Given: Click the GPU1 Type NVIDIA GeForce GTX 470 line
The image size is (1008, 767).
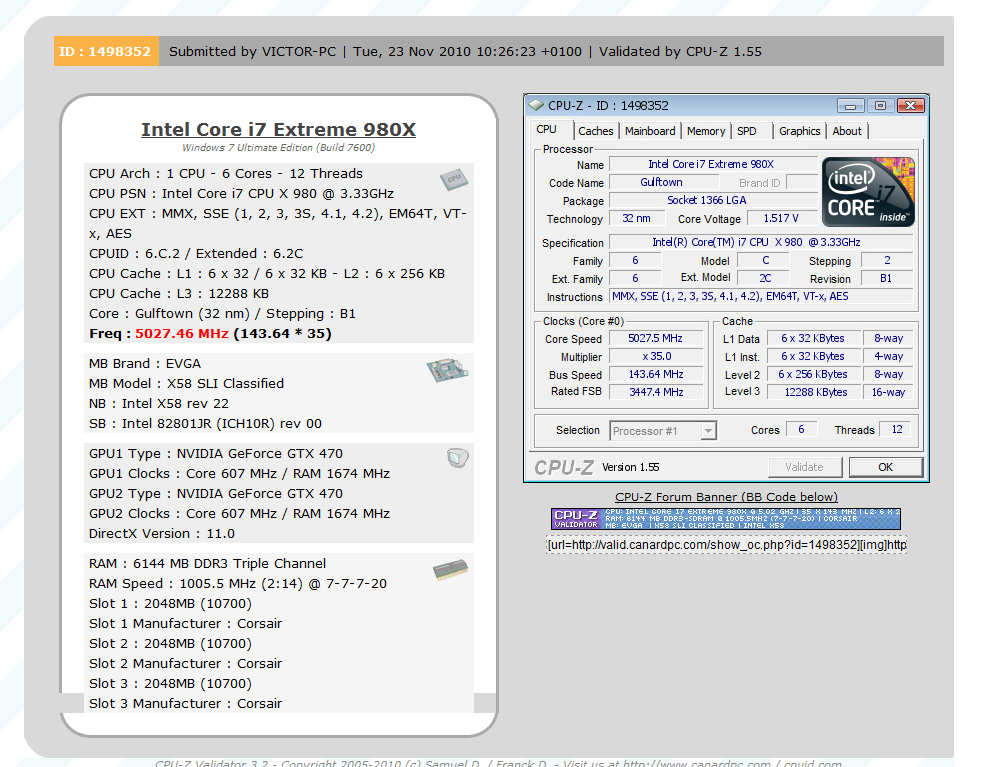Looking at the screenshot, I should (216, 454).
